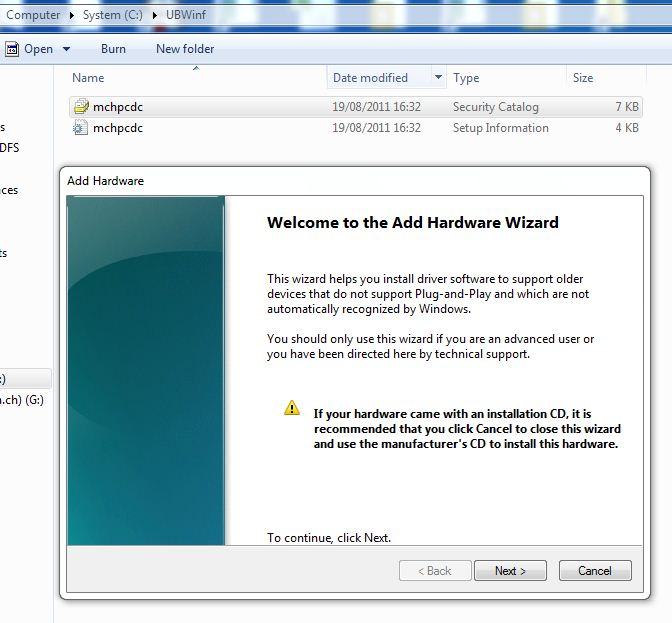Viewport: 672px width, 623px height.
Task: Select UBWinf in the address breadcrumb
Action: (x=186, y=15)
